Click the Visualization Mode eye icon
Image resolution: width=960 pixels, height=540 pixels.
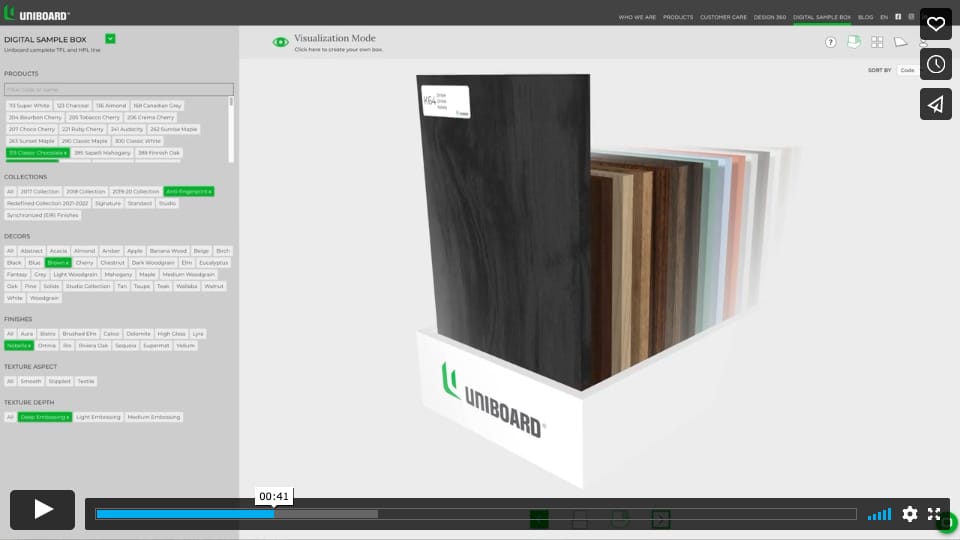tap(280, 42)
